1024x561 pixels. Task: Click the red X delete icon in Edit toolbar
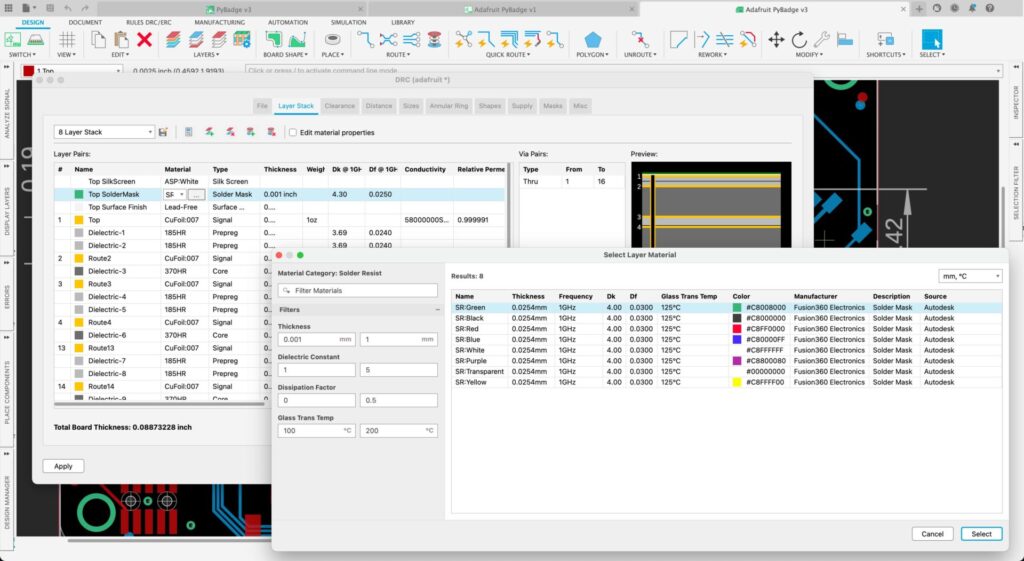144,40
